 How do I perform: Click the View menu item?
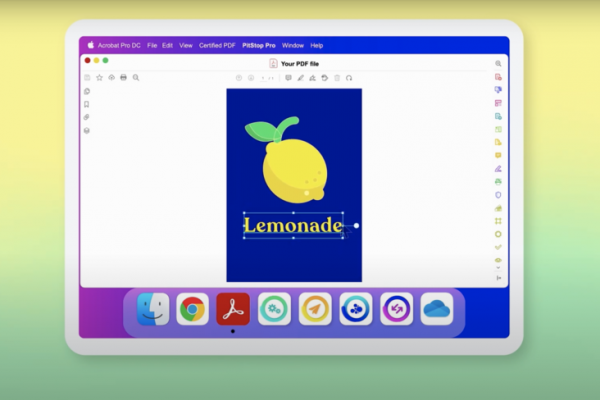185,45
